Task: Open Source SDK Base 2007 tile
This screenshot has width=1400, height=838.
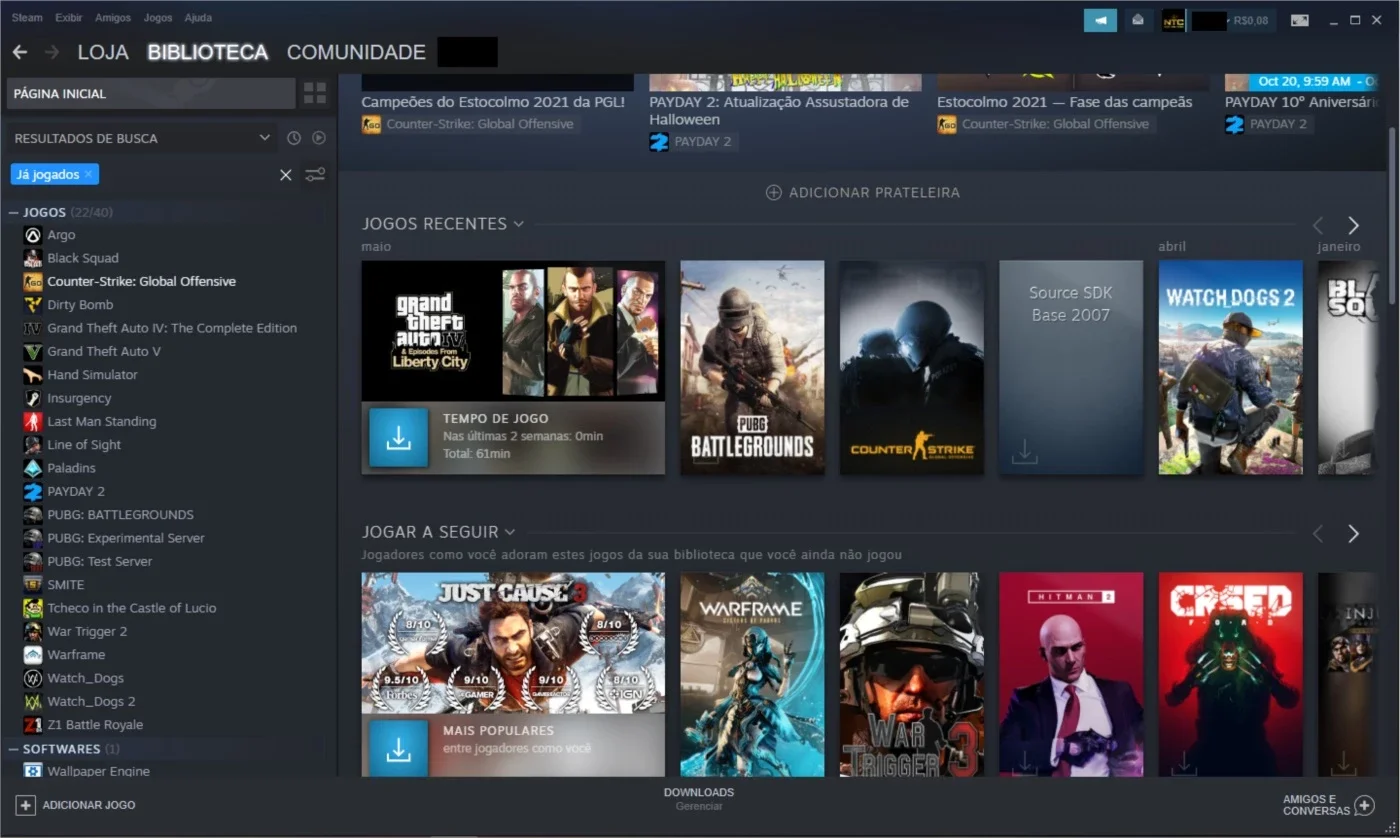Action: point(1071,367)
